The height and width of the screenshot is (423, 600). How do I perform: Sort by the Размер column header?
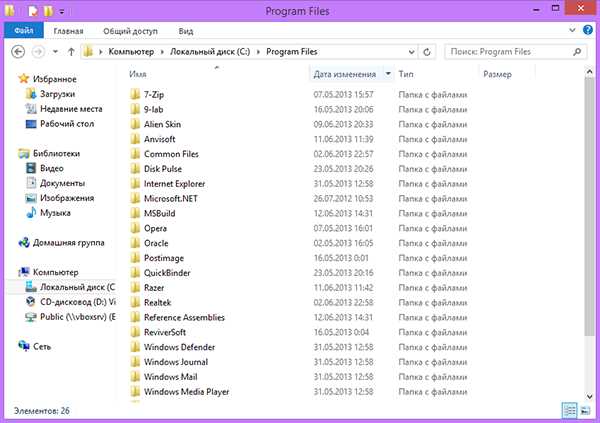tap(497, 74)
